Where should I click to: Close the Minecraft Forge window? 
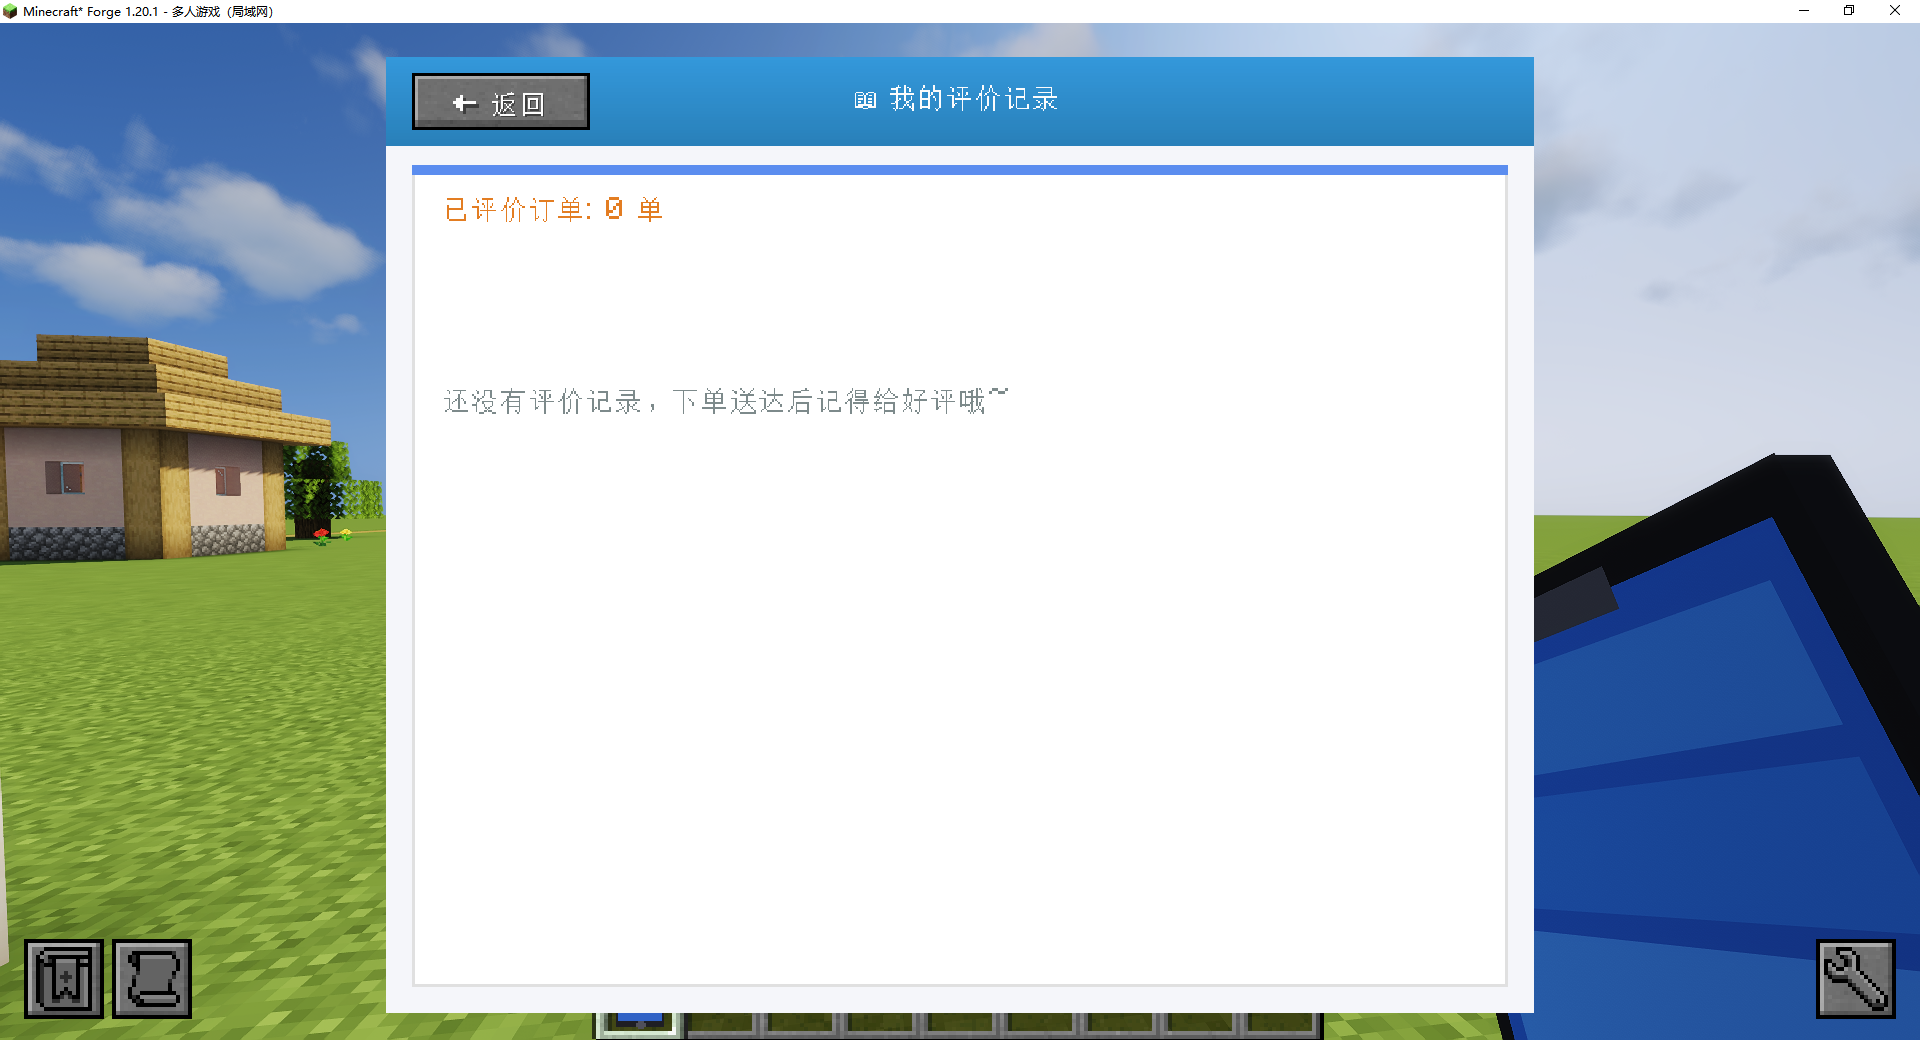[x=1895, y=11]
